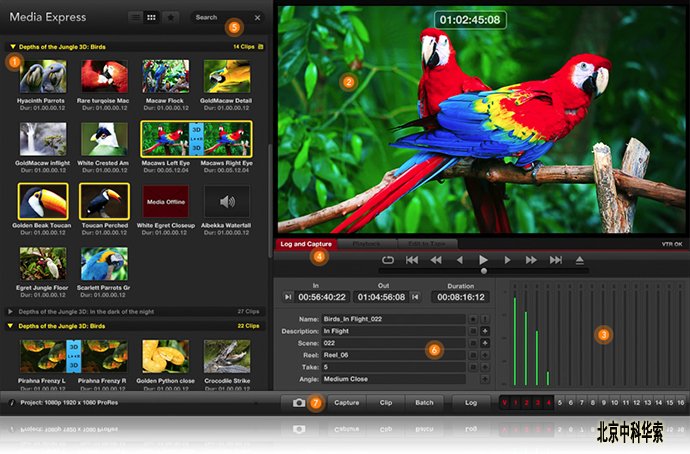Image resolution: width=690 pixels, height=454 pixels.
Task: Mark the Out point with its button
Action: (415, 297)
